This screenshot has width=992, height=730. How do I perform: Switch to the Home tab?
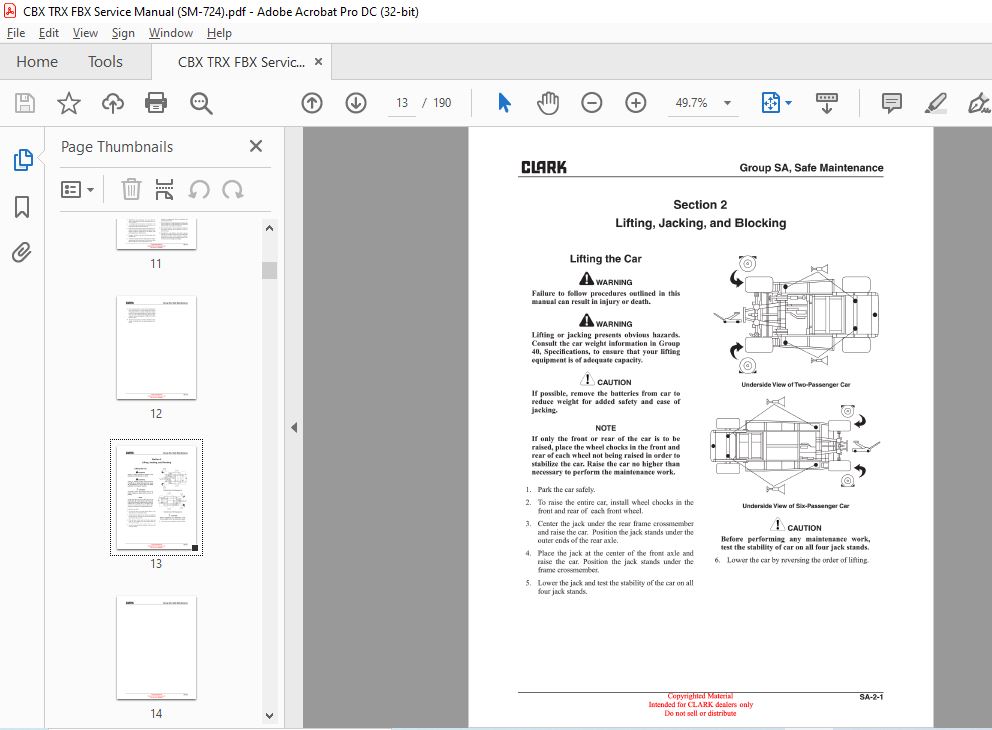(37, 61)
